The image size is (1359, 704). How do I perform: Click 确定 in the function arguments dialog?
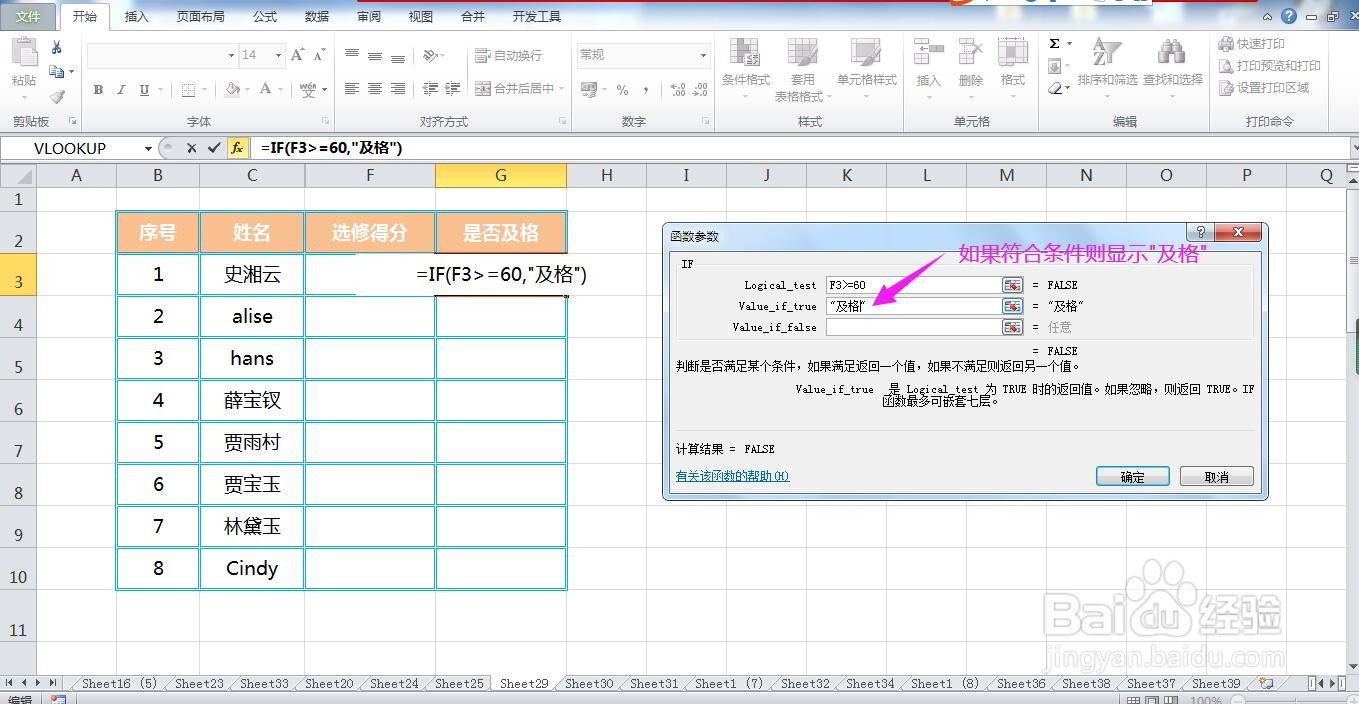click(1132, 477)
